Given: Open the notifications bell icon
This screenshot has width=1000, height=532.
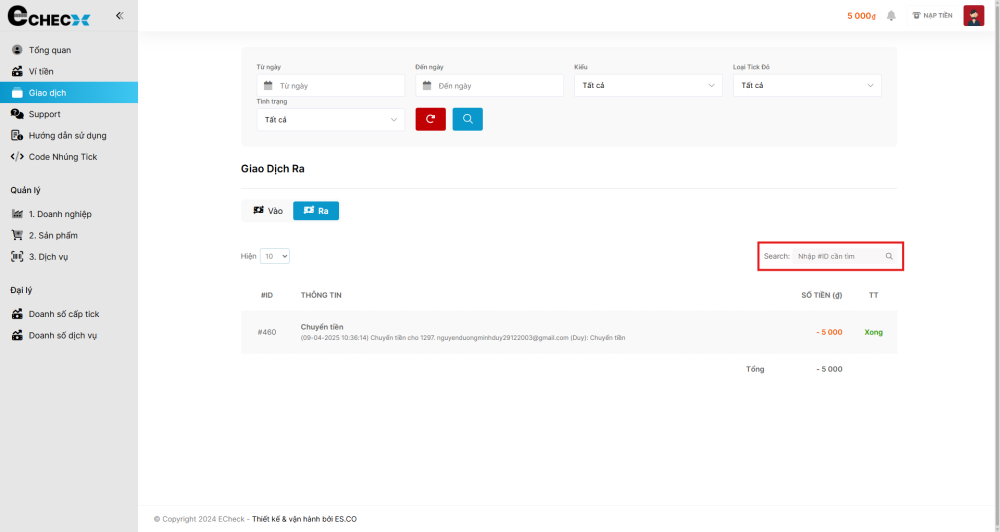Looking at the screenshot, I should coord(891,16).
